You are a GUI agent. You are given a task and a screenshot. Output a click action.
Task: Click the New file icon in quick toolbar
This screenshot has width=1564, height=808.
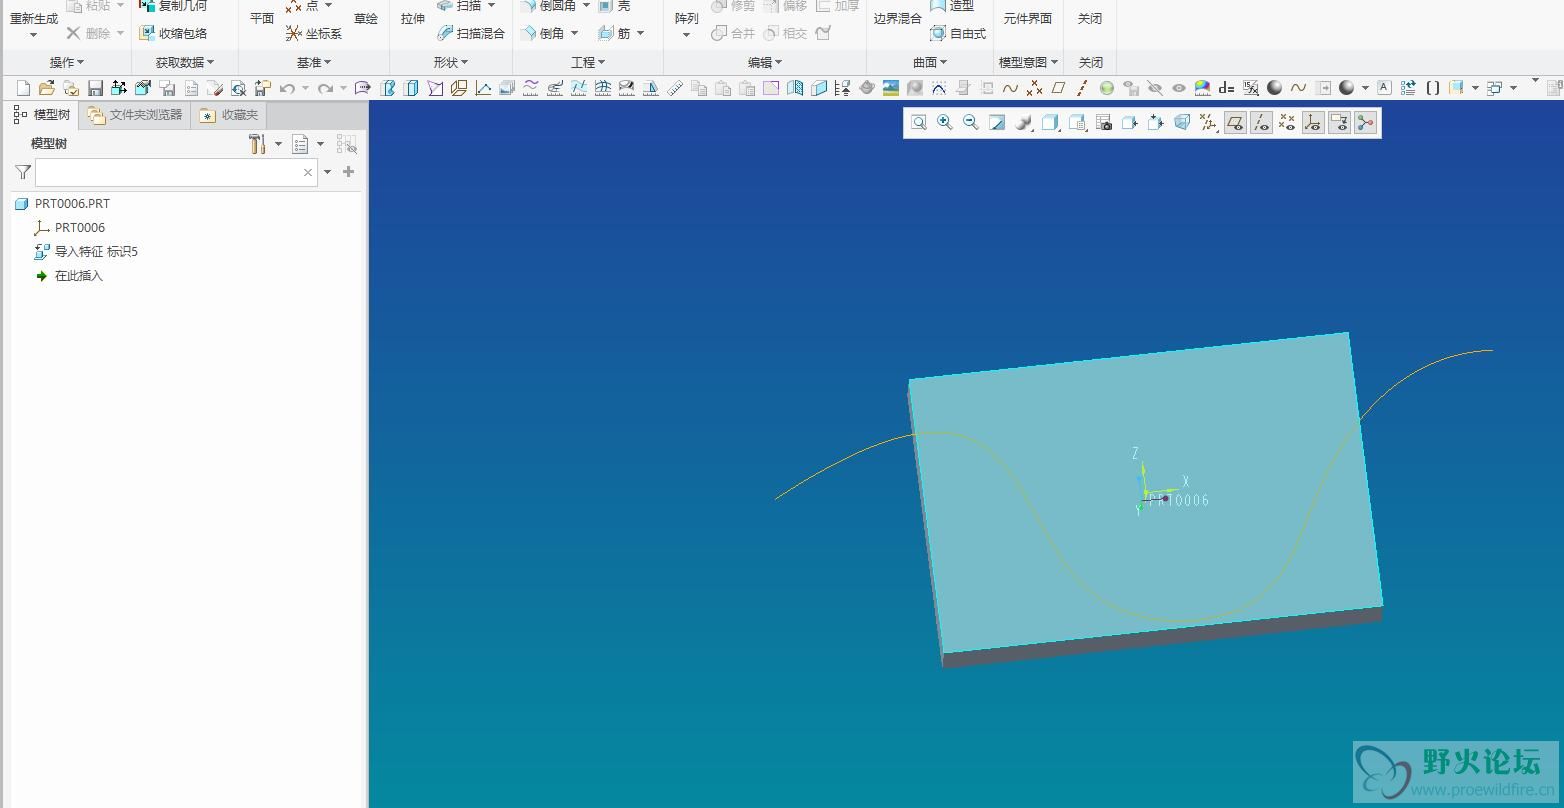(24, 88)
